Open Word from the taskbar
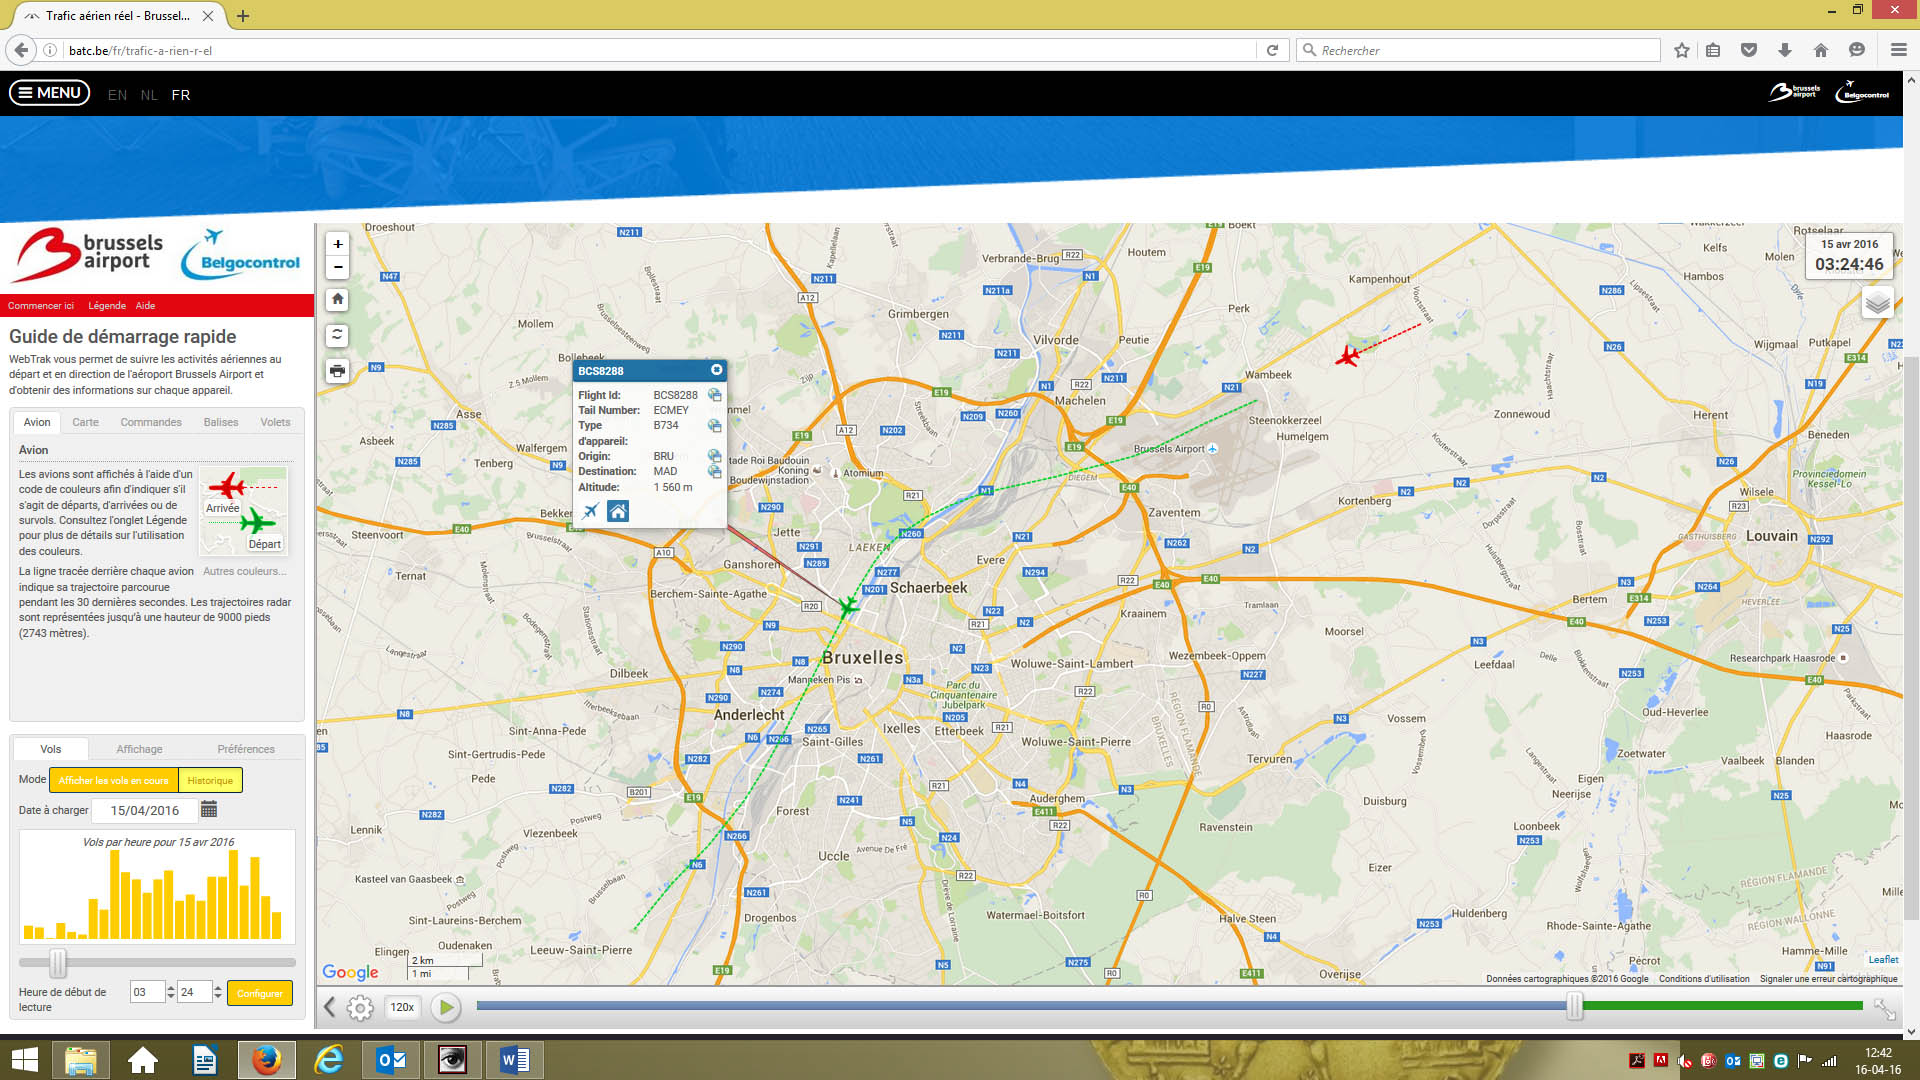This screenshot has height=1080, width=1920. [x=515, y=1060]
